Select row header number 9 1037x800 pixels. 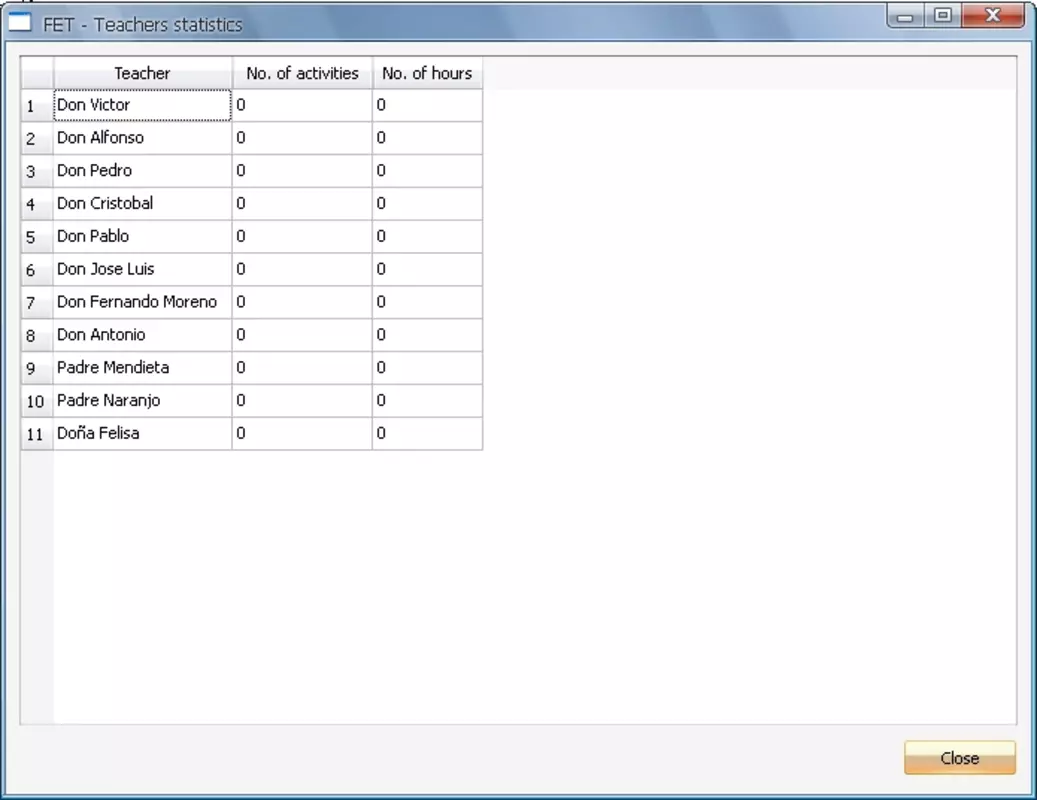point(37,368)
